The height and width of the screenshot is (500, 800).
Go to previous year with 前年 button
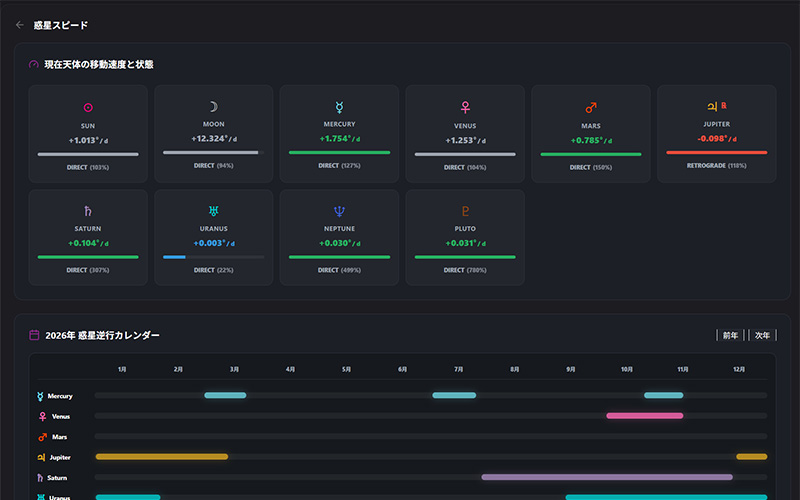730,335
